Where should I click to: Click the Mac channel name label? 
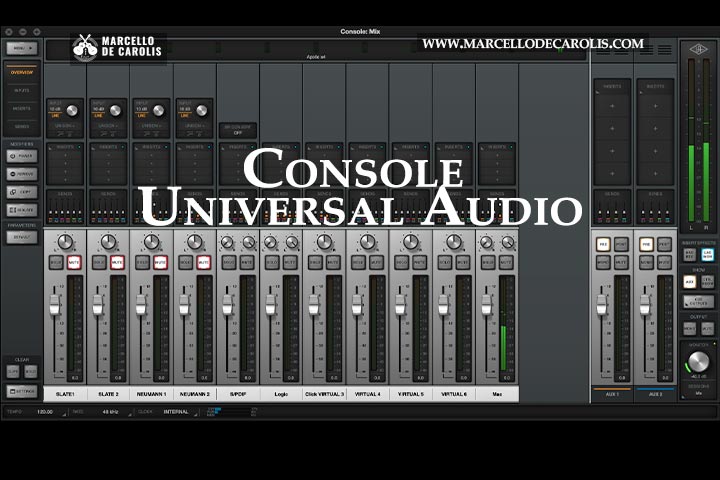(x=497, y=394)
